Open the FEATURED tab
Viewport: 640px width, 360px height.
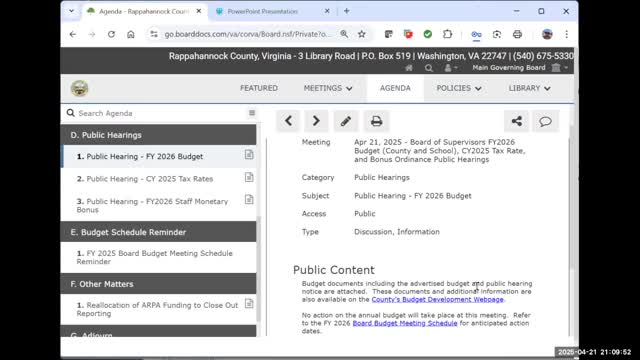259,88
